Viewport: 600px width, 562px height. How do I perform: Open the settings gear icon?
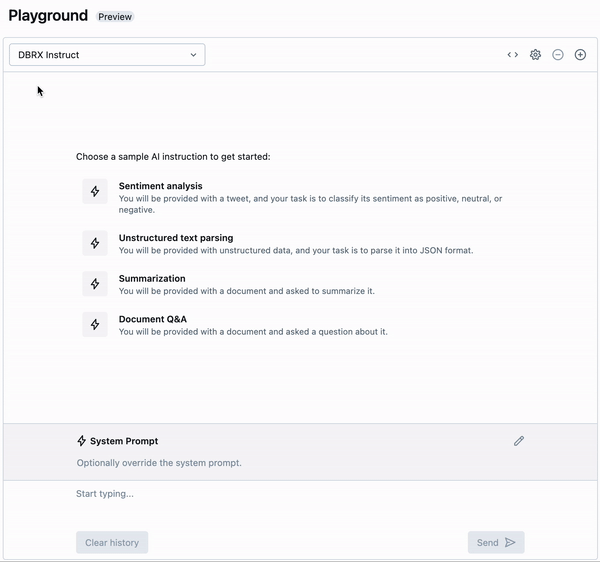click(x=535, y=55)
